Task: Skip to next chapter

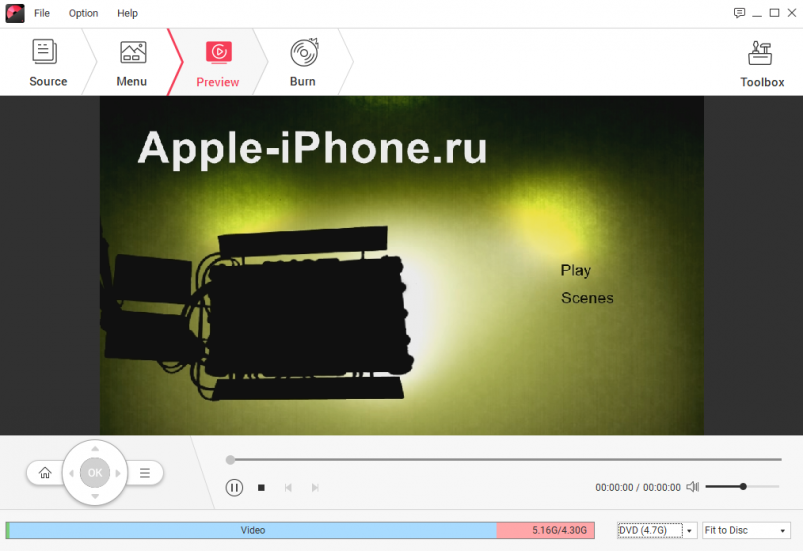Action: pyautogui.click(x=315, y=488)
